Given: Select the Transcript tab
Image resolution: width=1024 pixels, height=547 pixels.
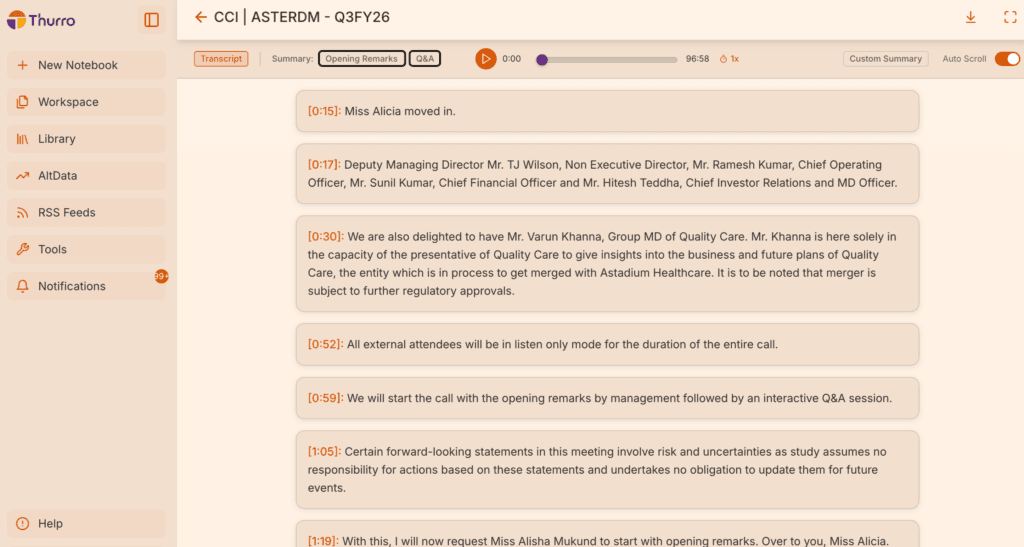Looking at the screenshot, I should (x=221, y=59).
